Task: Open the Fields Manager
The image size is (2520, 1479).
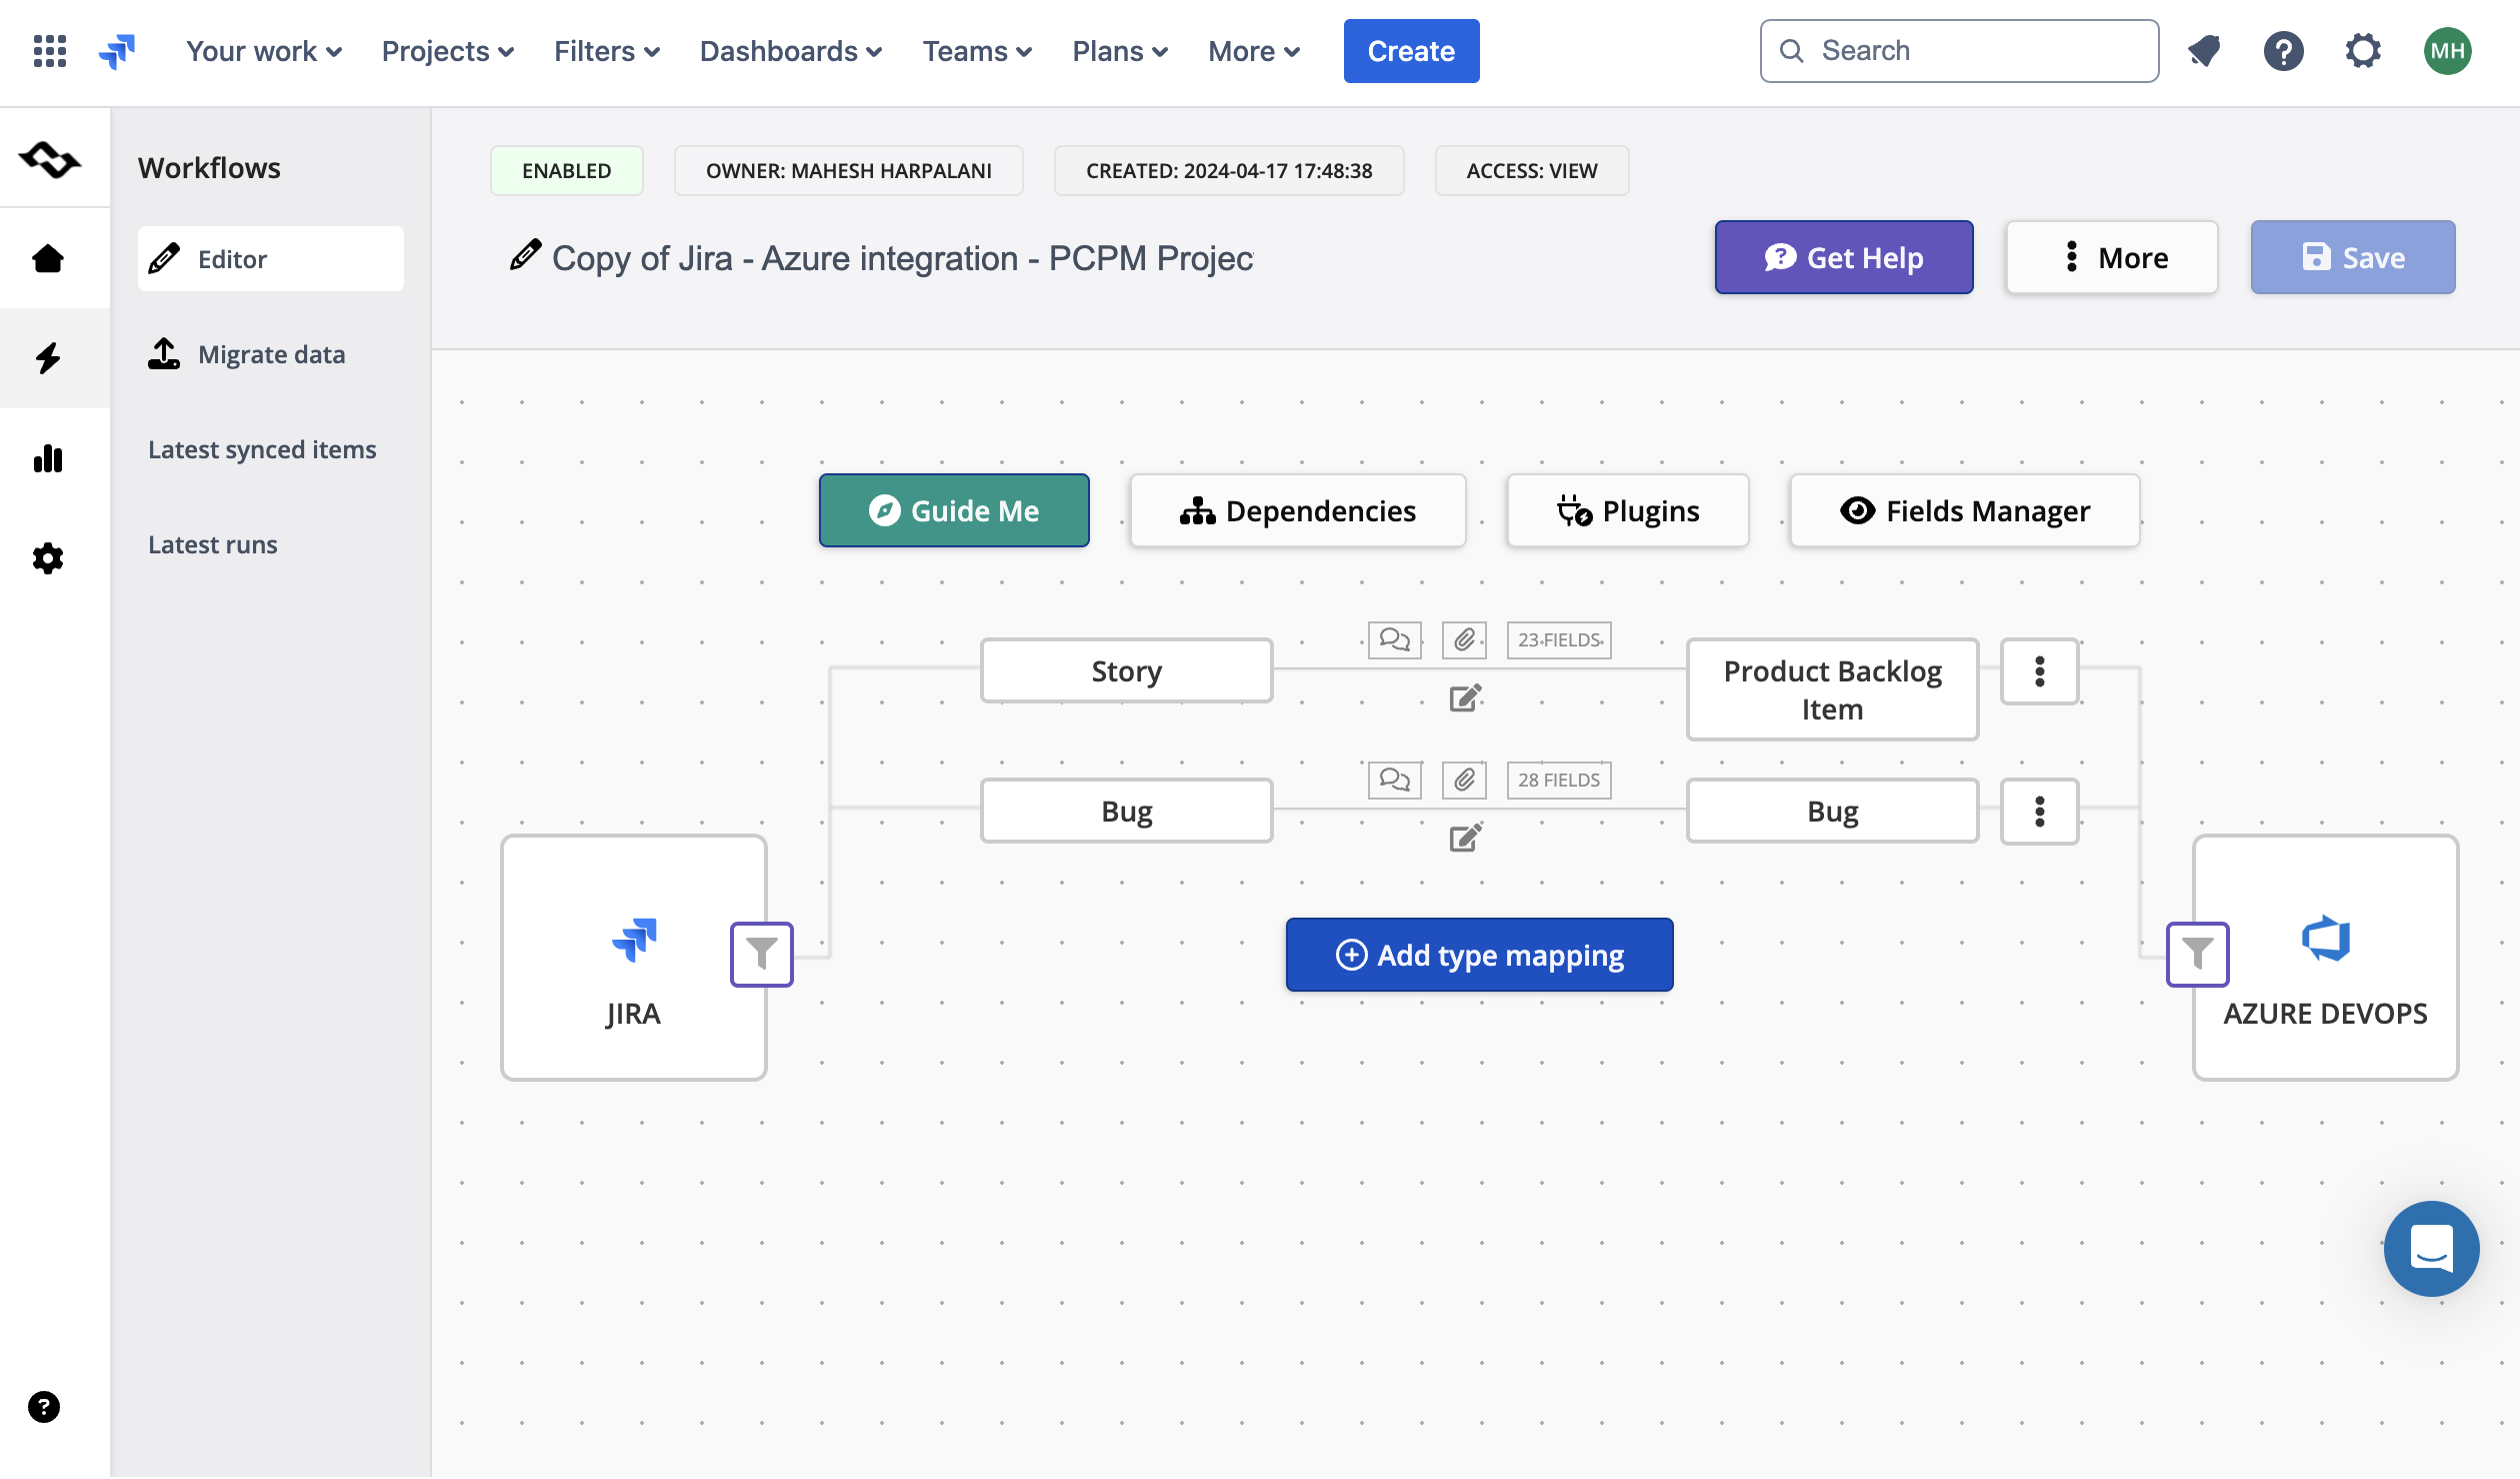Action: 1965,510
